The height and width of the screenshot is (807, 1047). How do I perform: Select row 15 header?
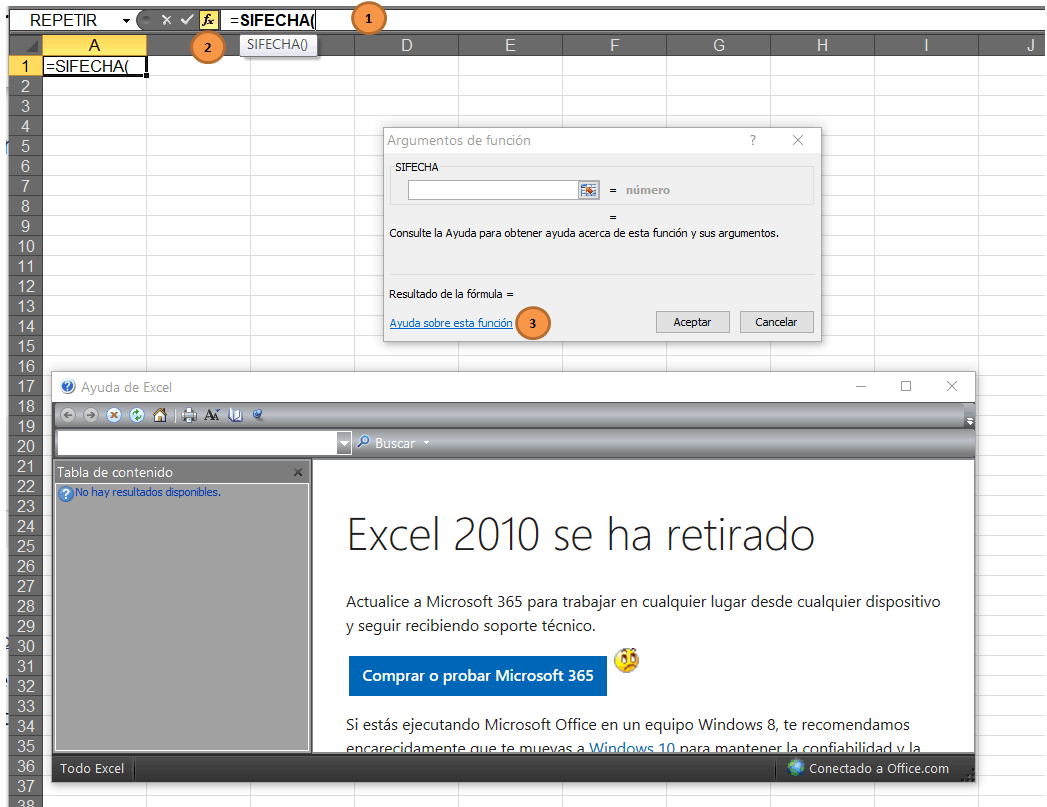25,346
